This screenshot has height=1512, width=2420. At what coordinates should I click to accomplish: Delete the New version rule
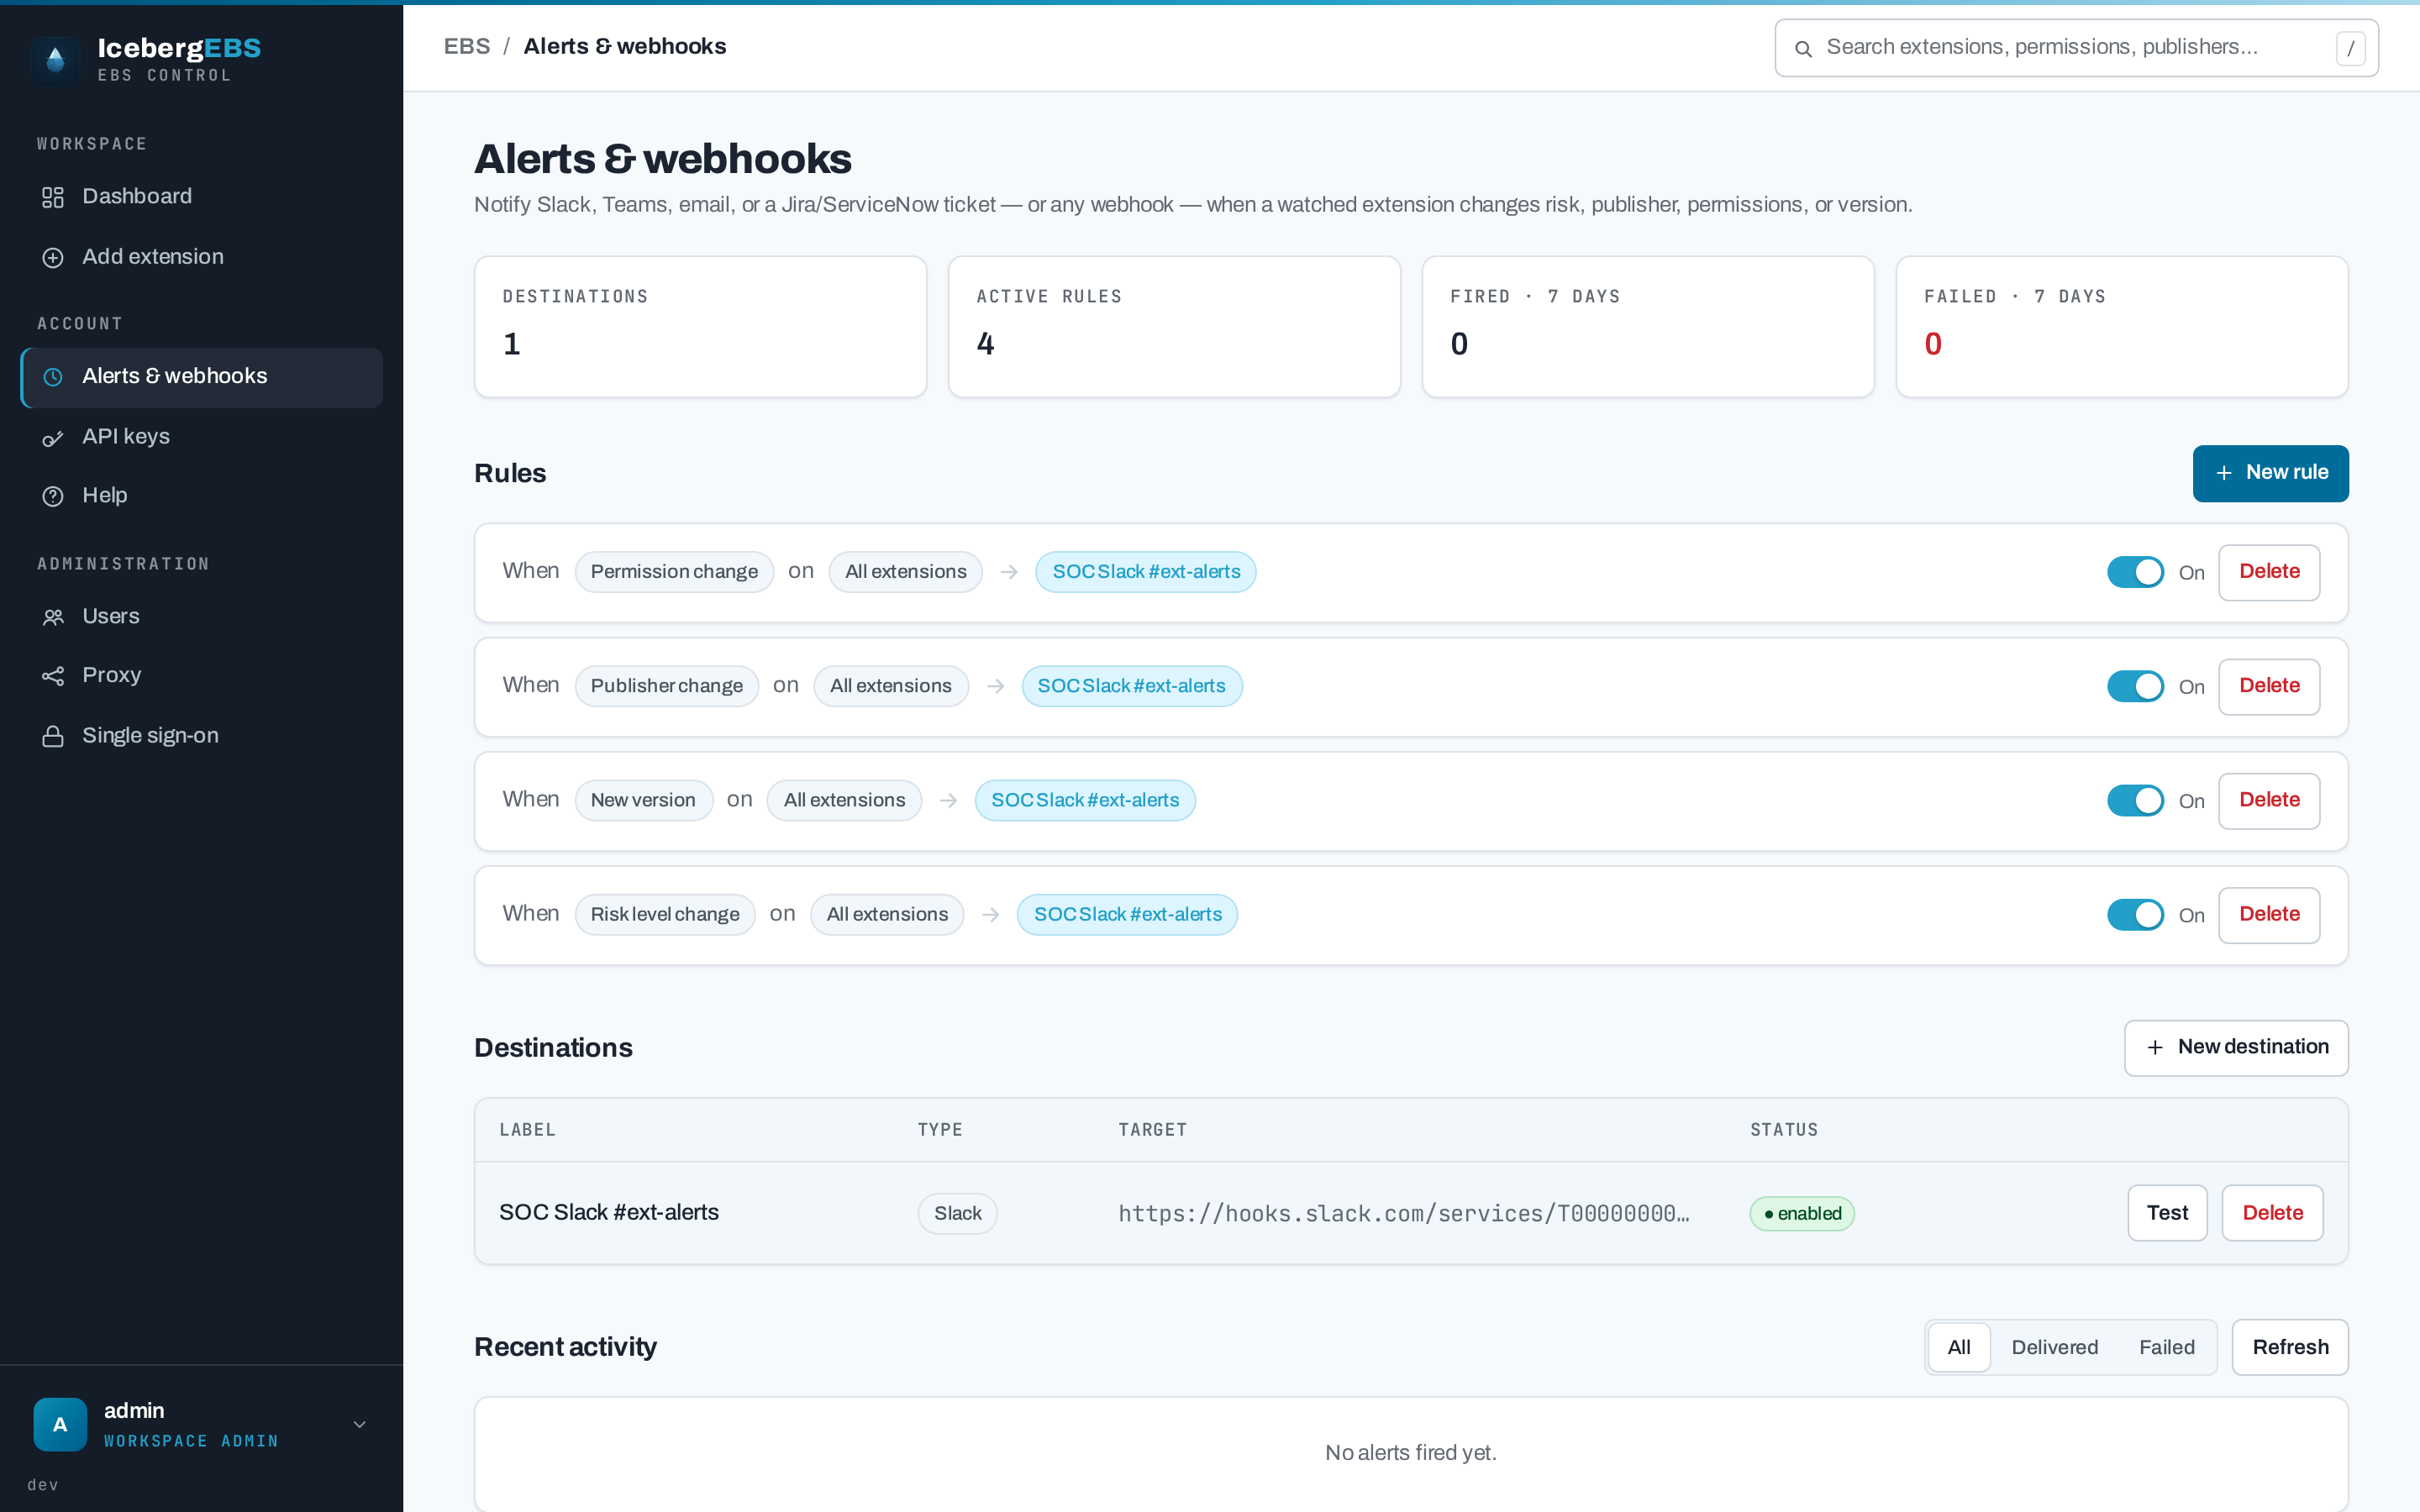click(x=2269, y=800)
